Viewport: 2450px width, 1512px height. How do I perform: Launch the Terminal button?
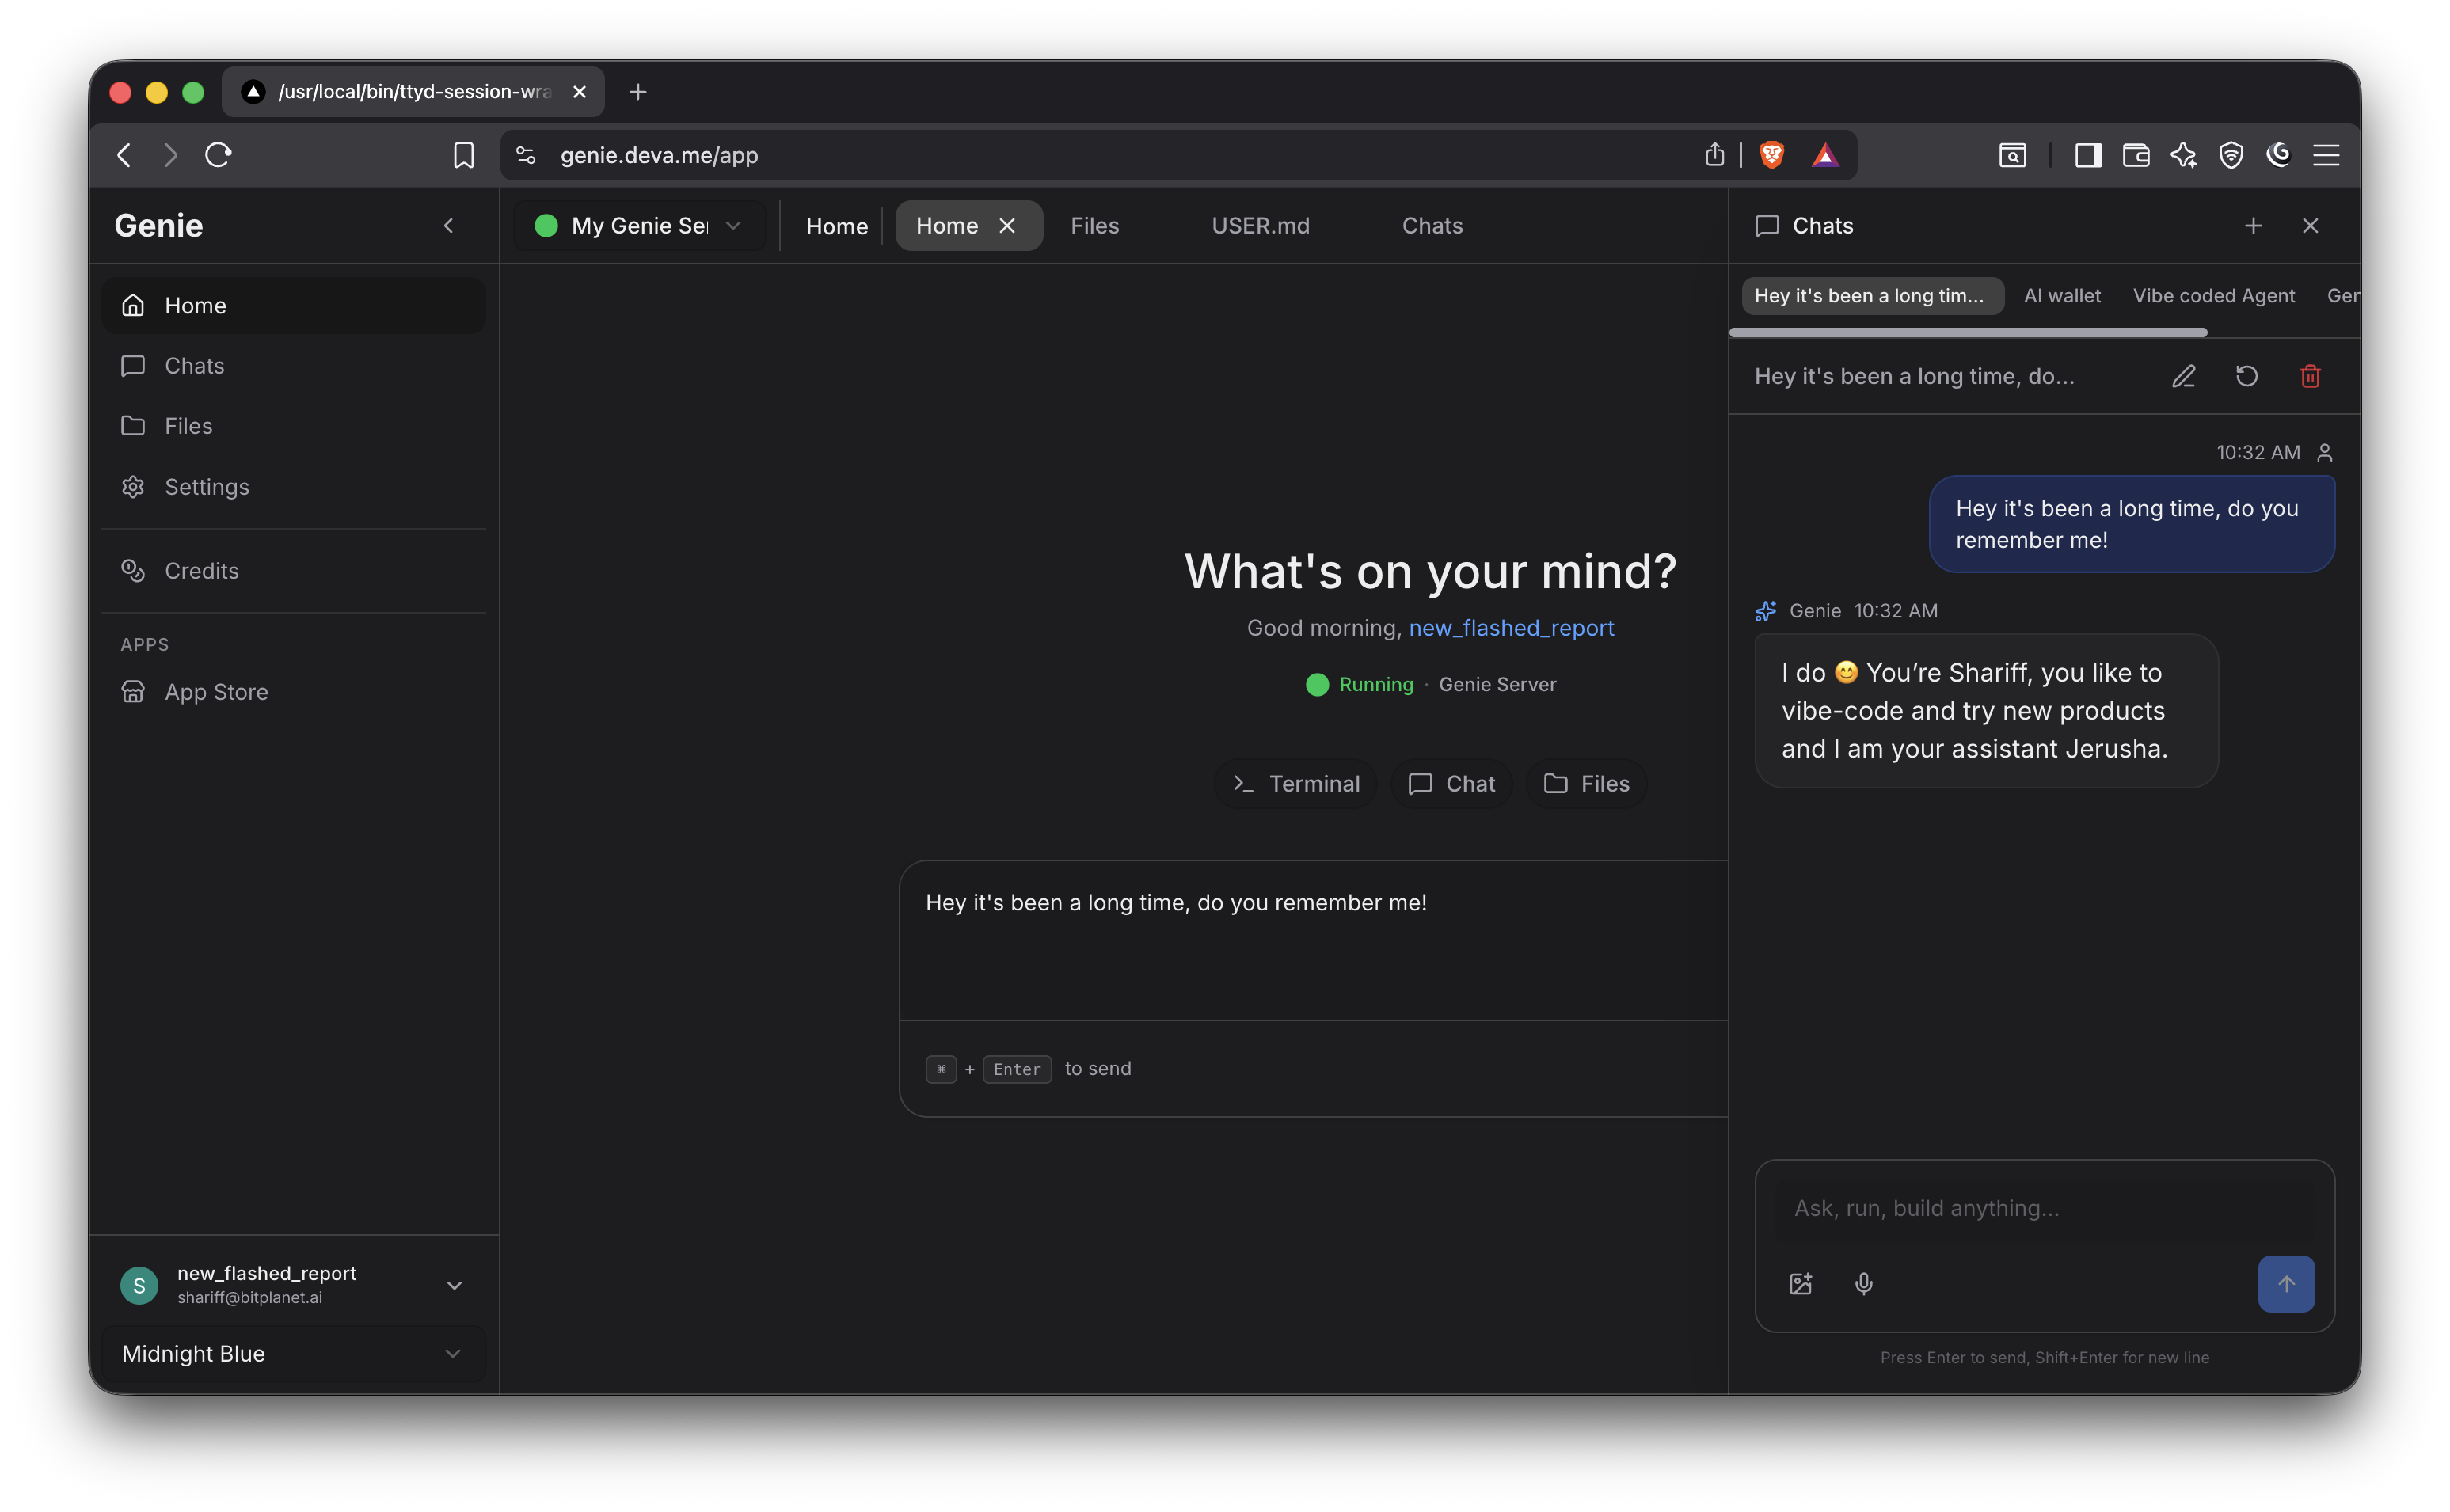point(1296,784)
